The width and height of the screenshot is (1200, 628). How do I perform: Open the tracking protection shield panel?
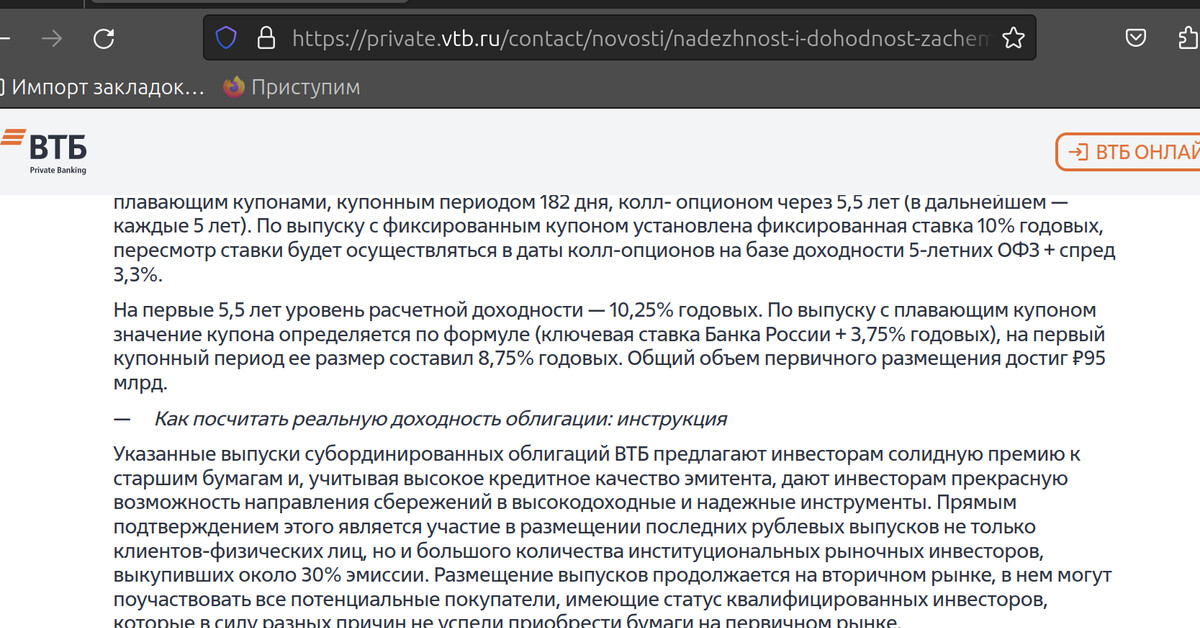227,39
